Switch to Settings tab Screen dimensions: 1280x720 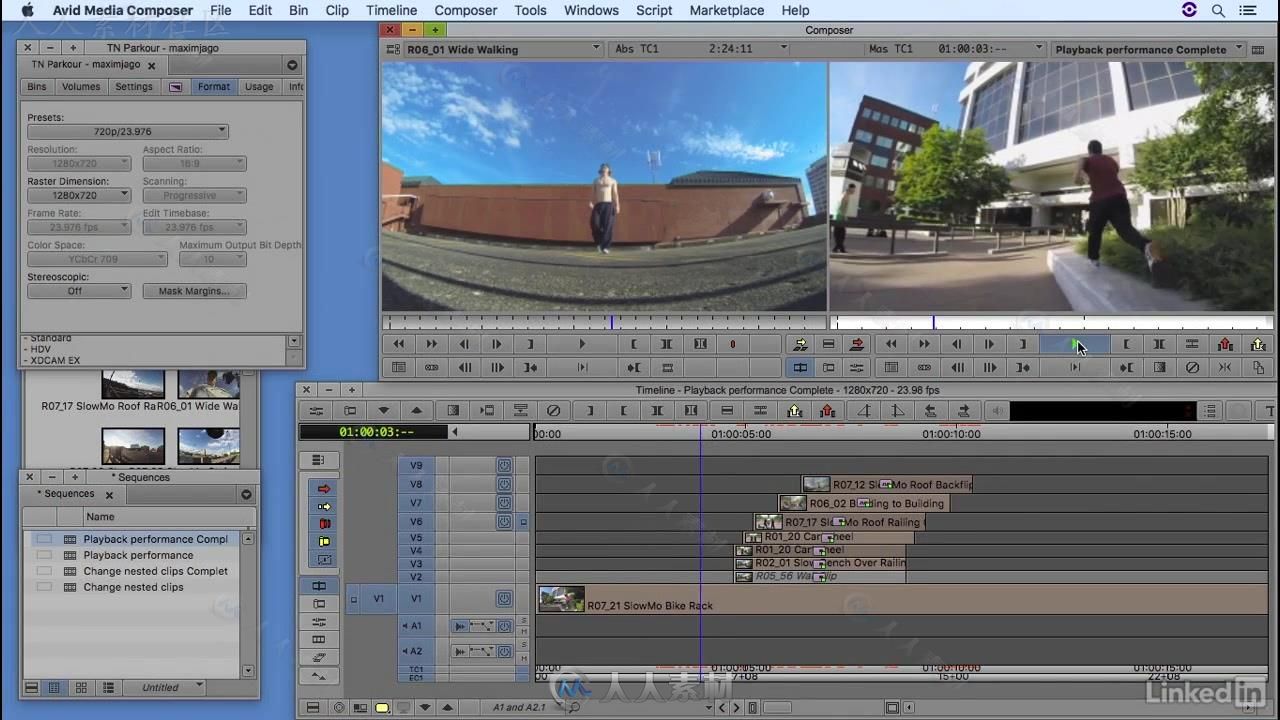coord(134,87)
